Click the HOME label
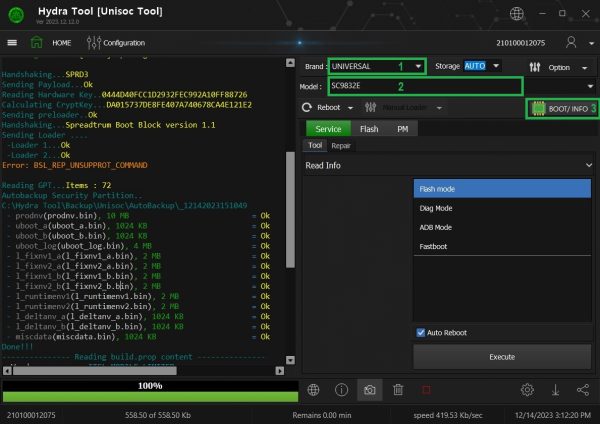 coord(62,43)
